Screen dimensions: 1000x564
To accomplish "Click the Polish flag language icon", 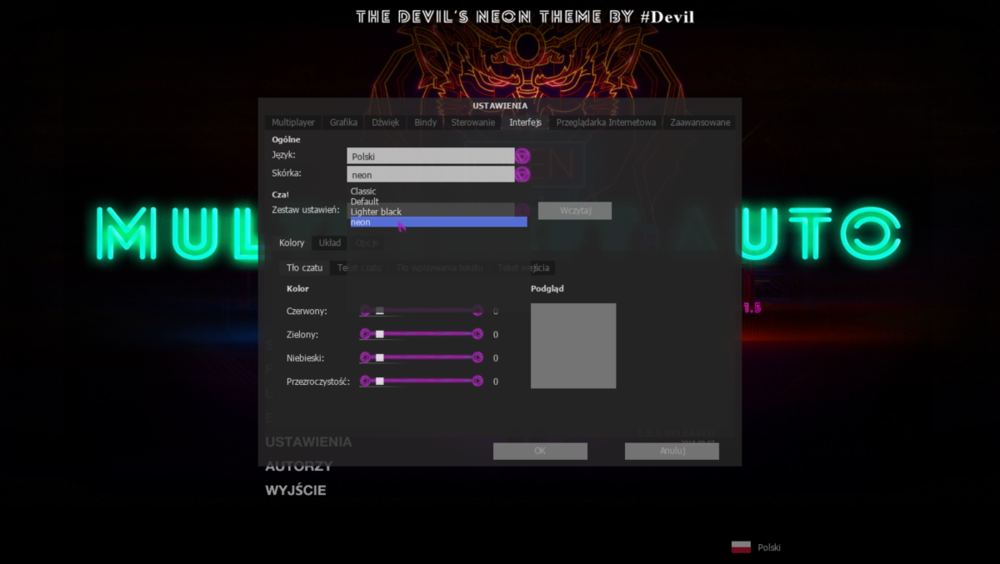I will 741,547.
